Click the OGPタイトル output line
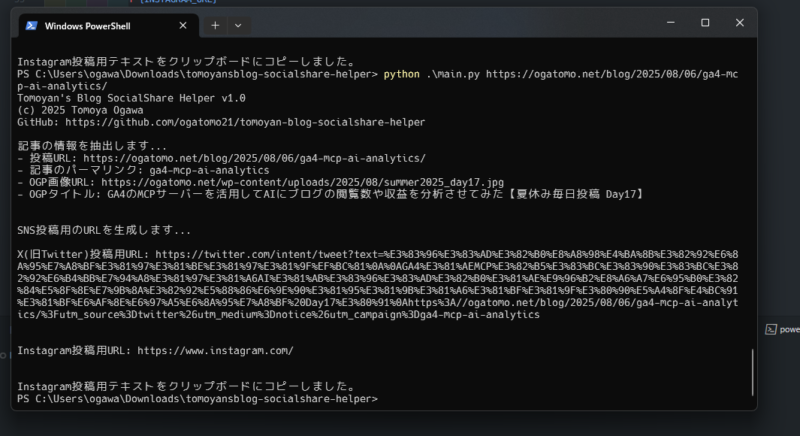Screen dimensions: 800x436 (300, 194)
